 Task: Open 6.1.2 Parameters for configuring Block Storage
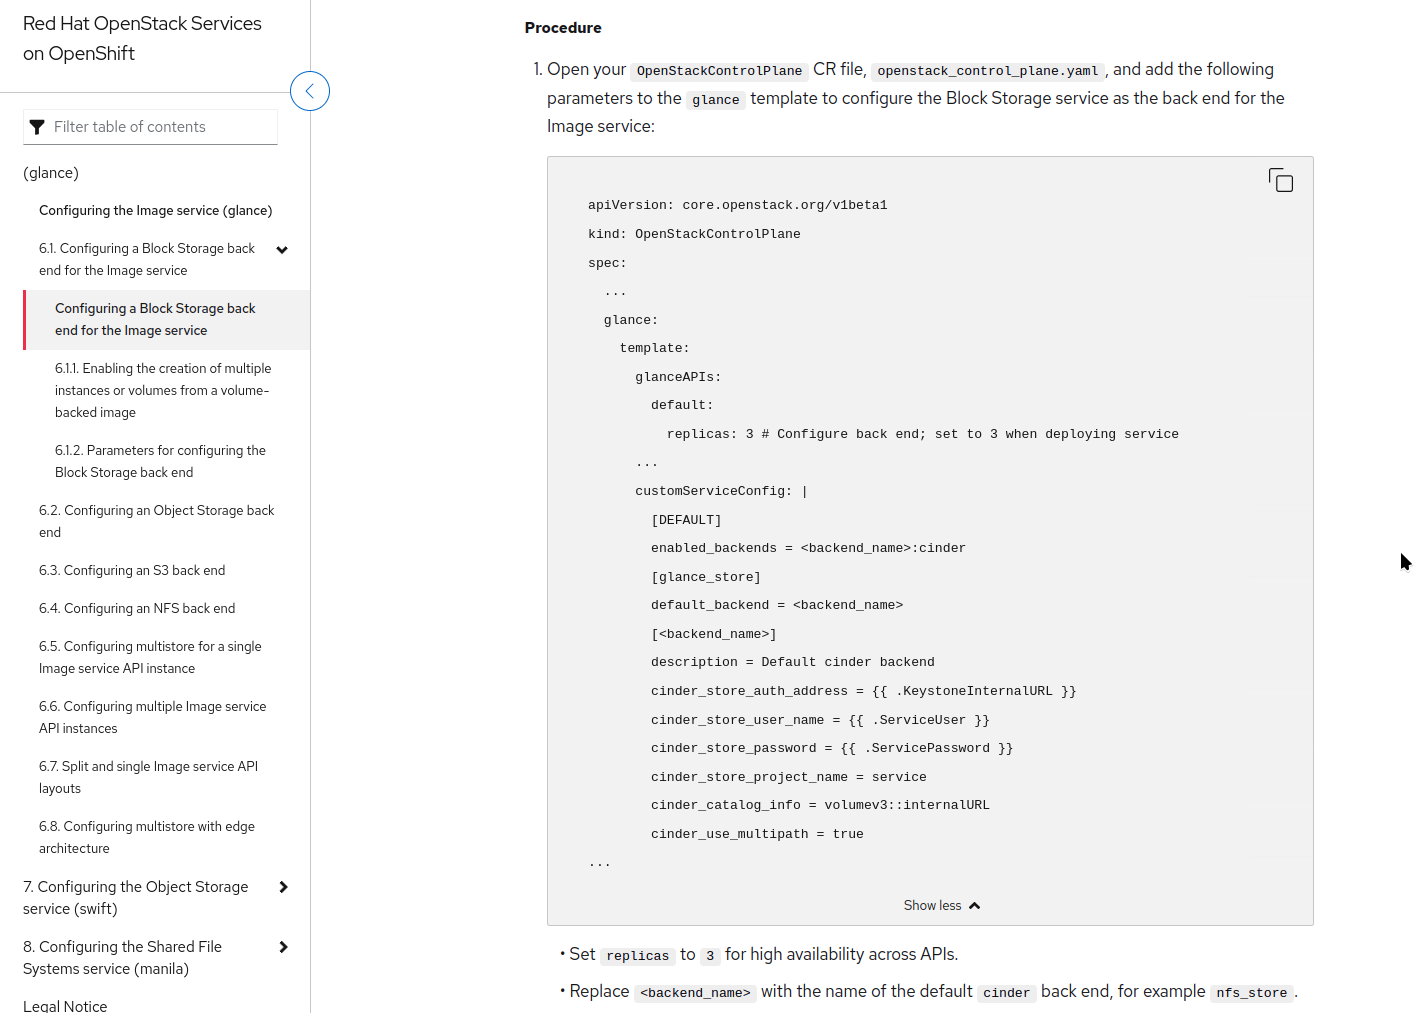[x=160, y=461]
